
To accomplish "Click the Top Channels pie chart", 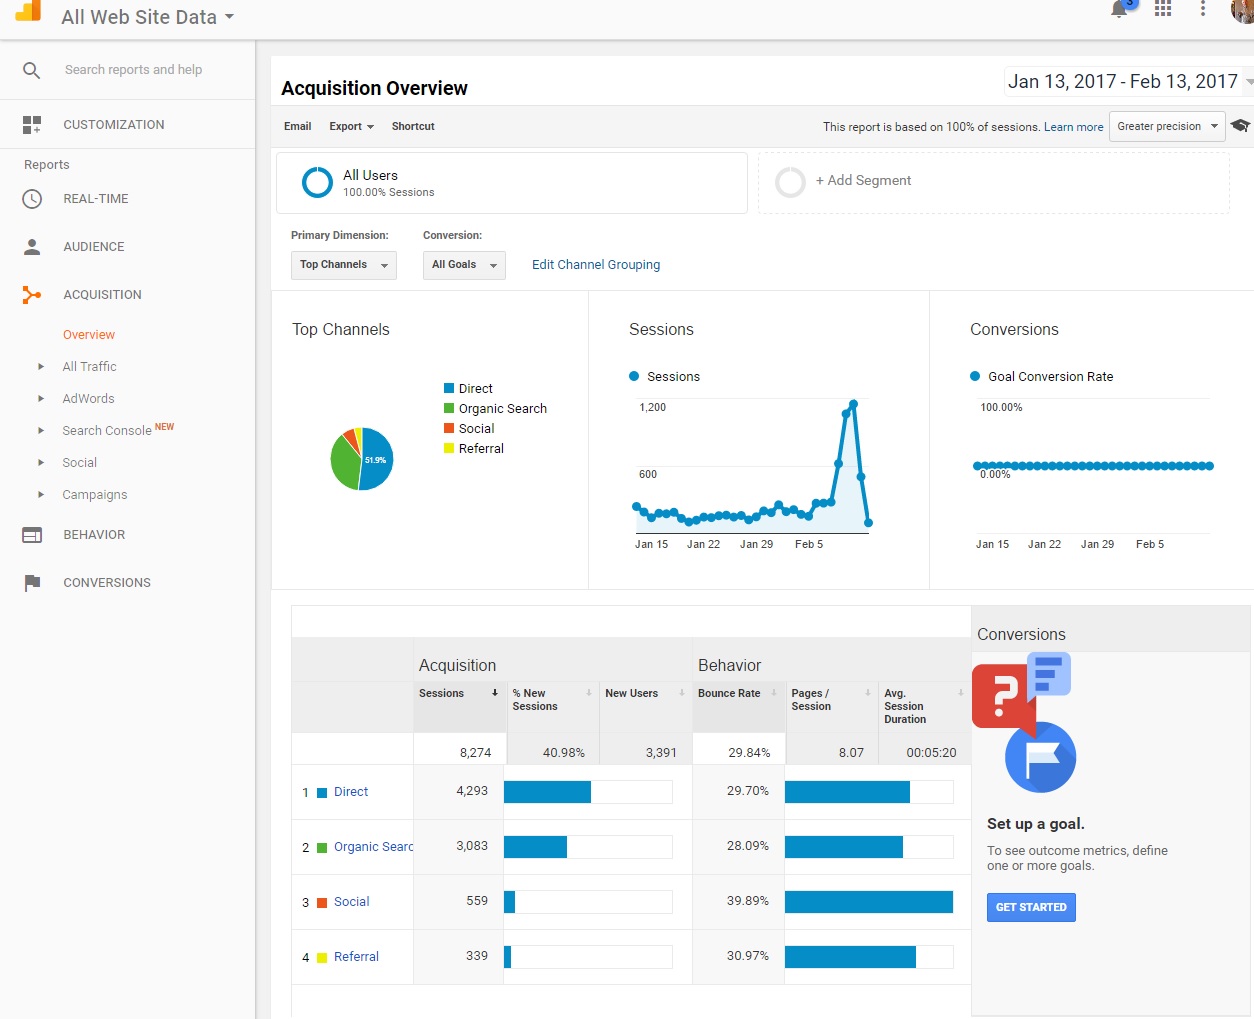I will coord(362,459).
